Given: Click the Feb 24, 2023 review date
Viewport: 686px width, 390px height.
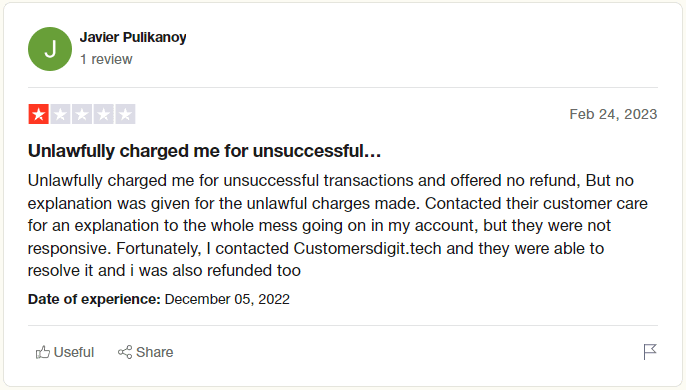Looking at the screenshot, I should [x=613, y=114].
